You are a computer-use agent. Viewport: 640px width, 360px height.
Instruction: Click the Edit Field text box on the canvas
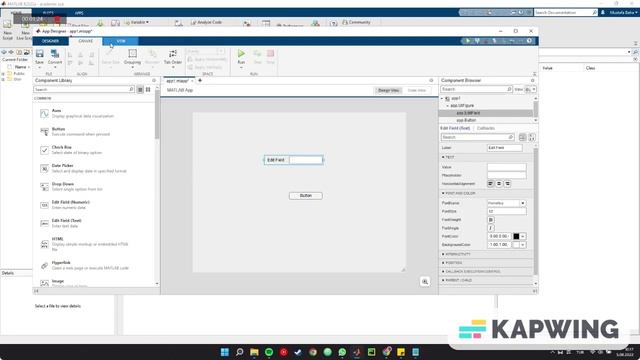[306, 160]
